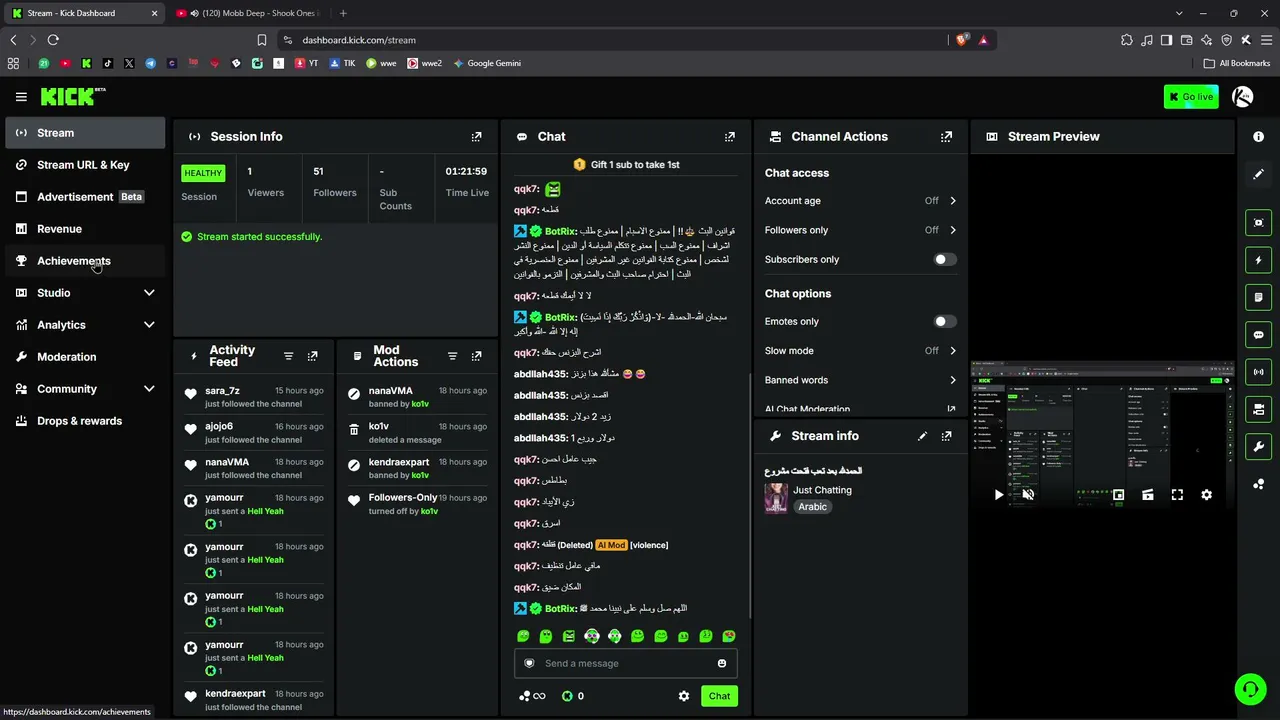
Task: Open the Banned words settings
Action: point(860,380)
